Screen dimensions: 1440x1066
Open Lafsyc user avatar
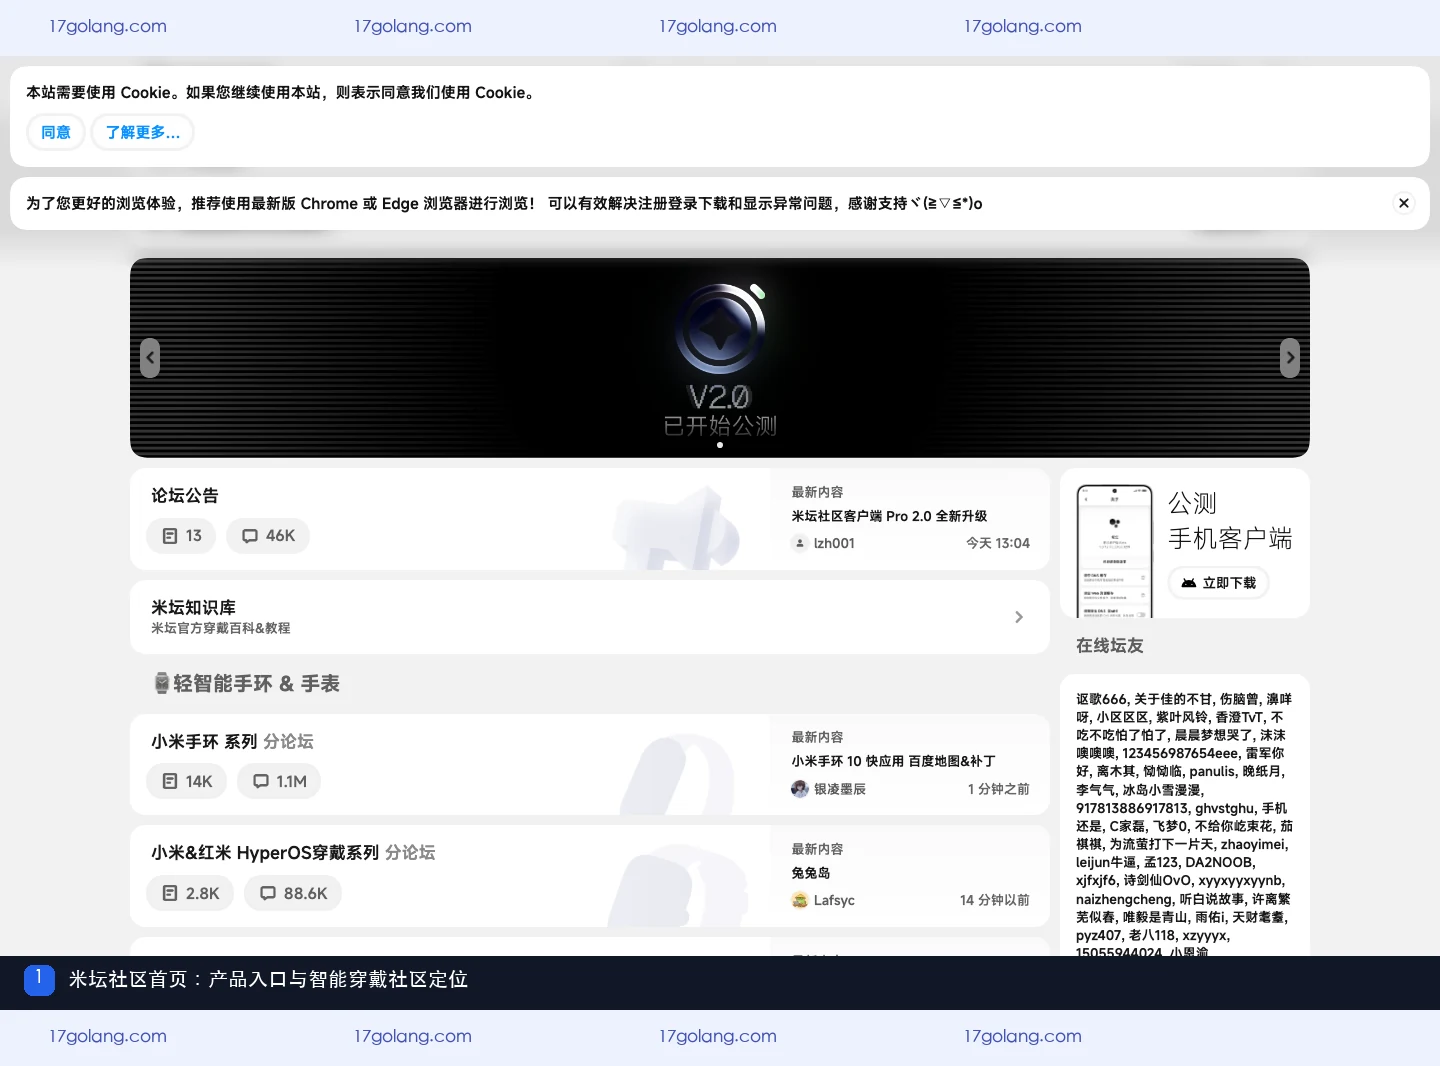tap(800, 900)
